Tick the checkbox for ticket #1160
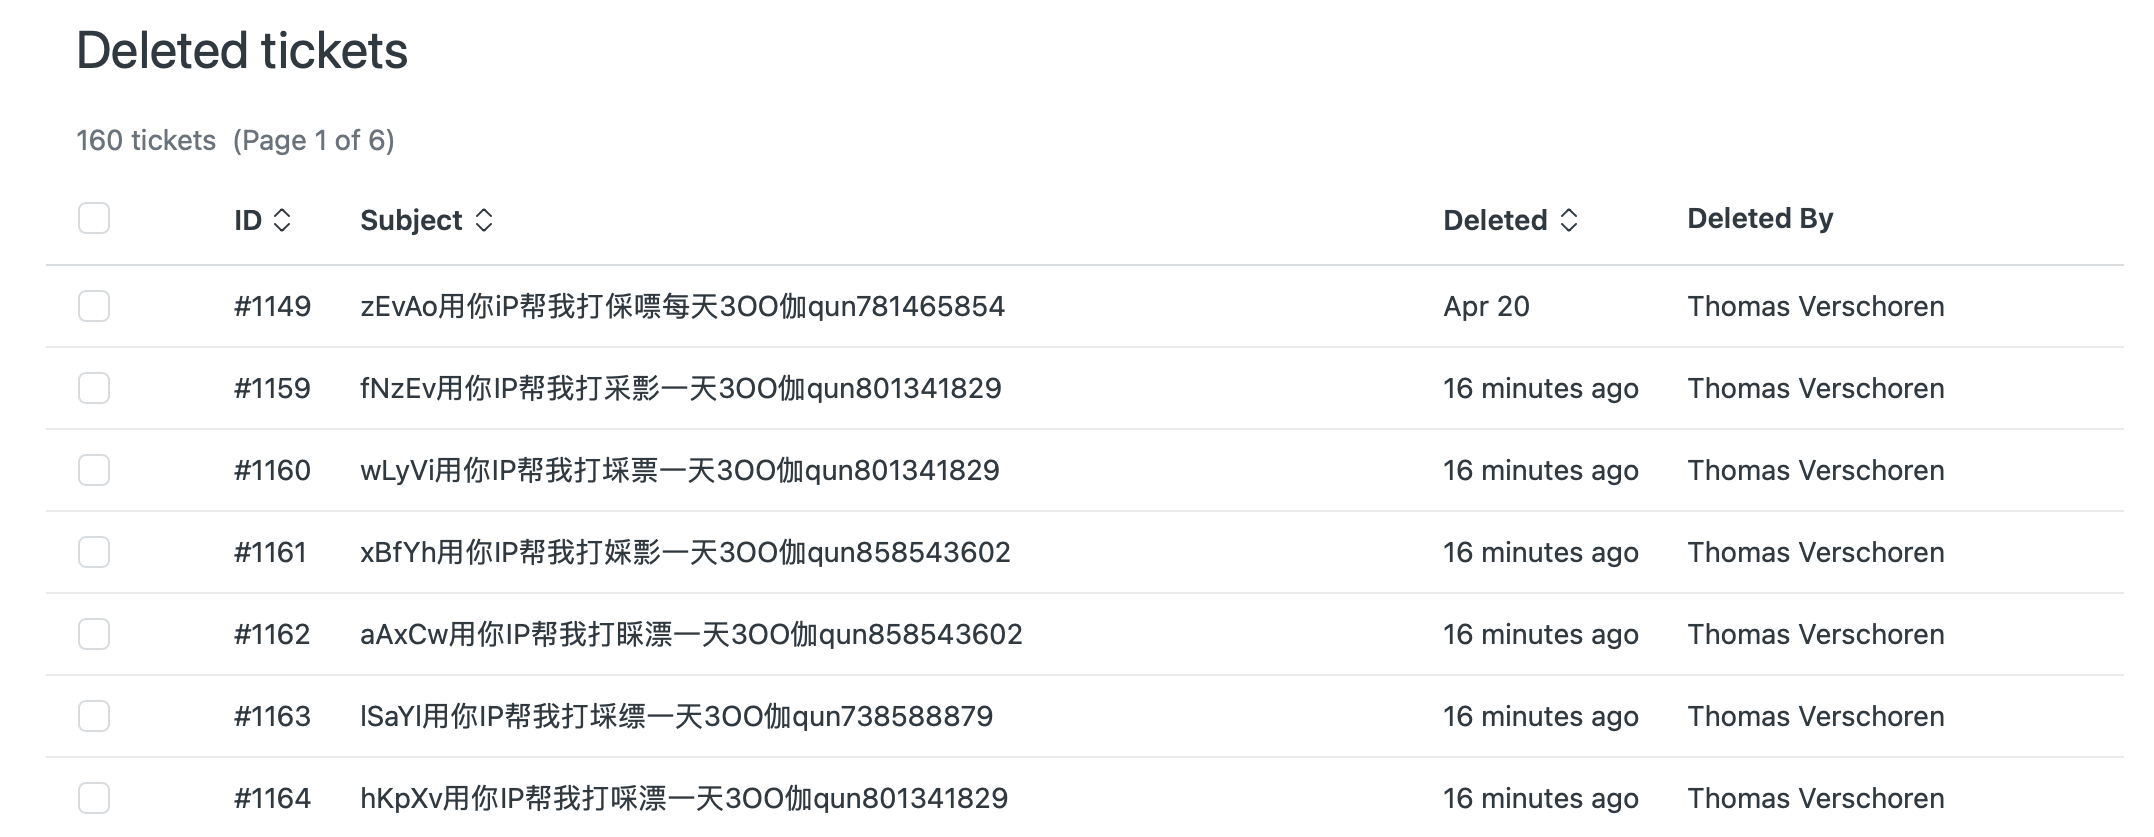 click(x=94, y=470)
